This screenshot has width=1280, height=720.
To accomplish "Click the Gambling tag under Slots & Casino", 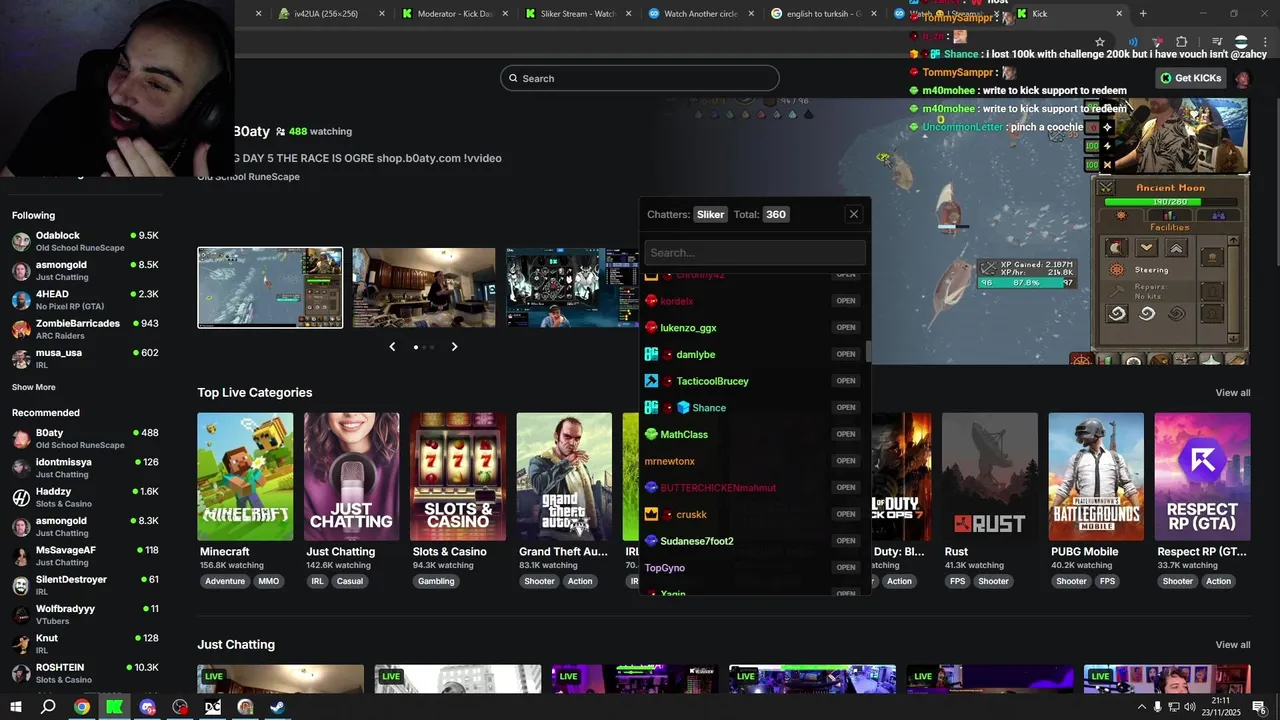I will 436,581.
